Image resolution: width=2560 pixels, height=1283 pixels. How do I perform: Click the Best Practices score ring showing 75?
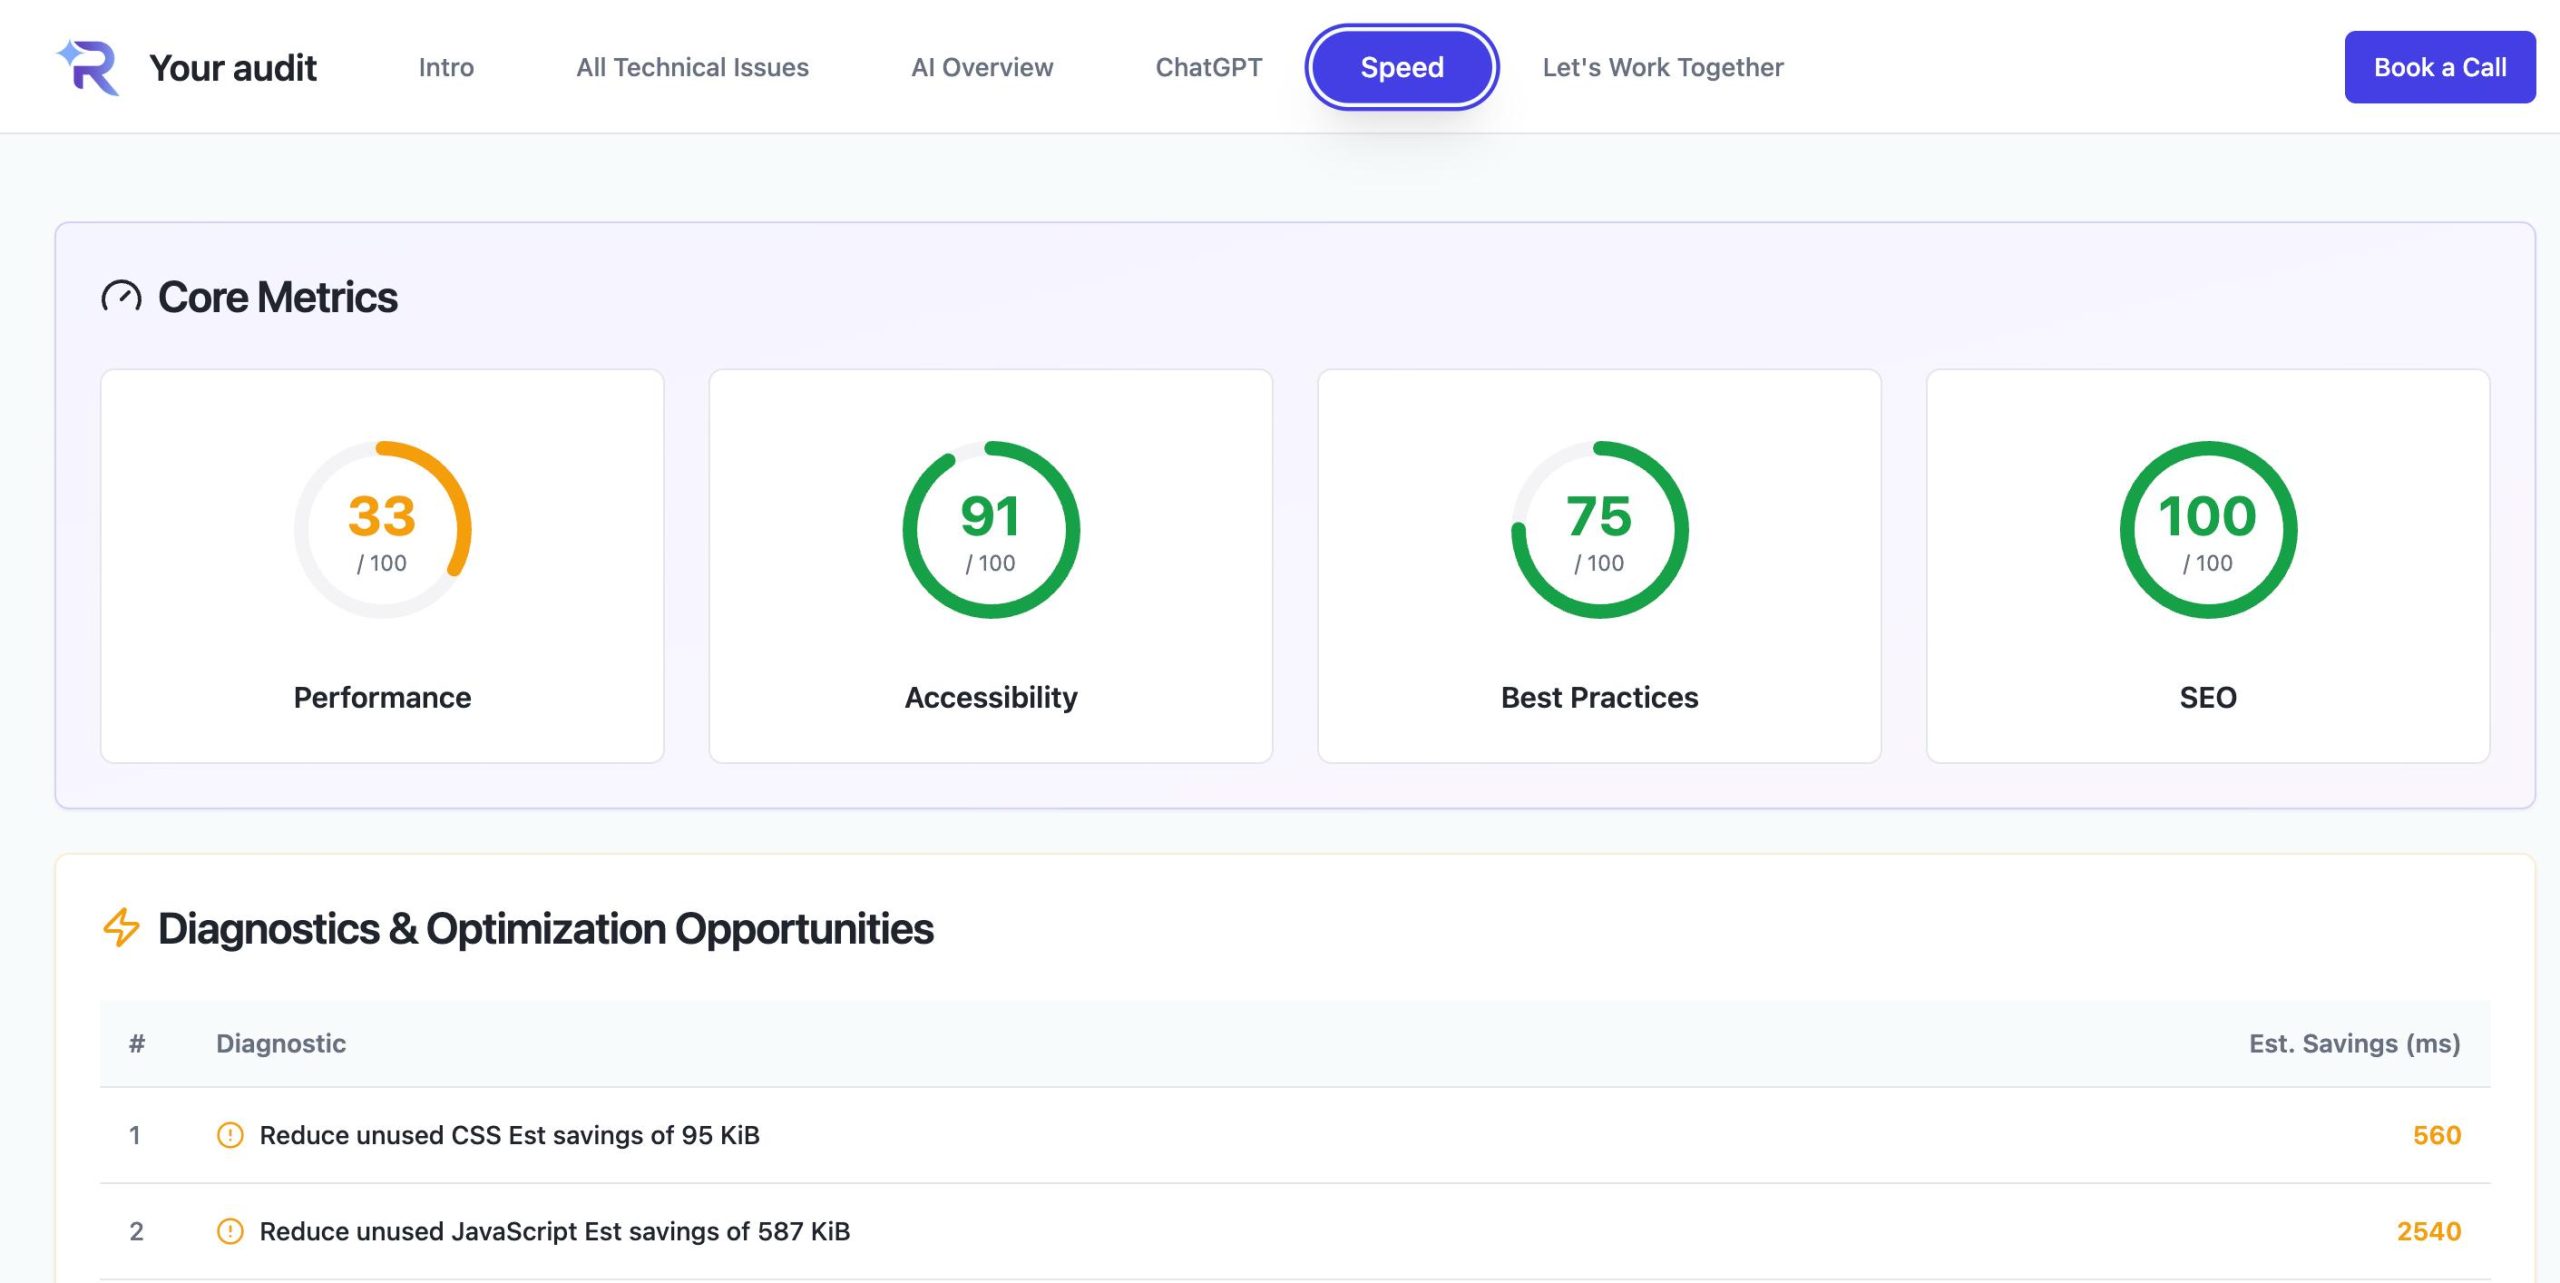click(1599, 530)
